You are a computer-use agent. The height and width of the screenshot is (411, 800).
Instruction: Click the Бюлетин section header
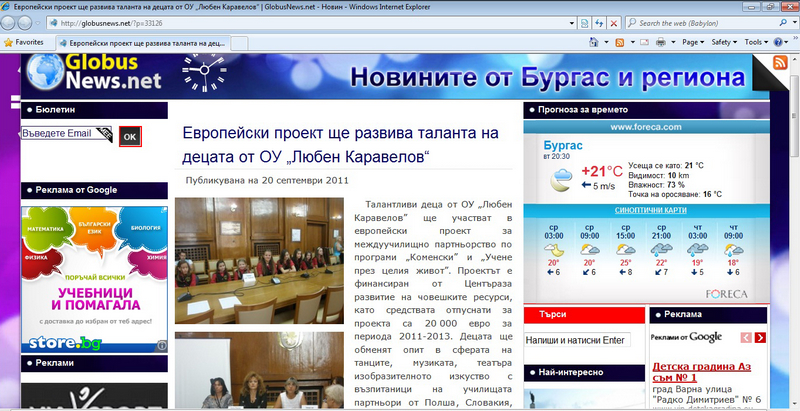coord(94,110)
